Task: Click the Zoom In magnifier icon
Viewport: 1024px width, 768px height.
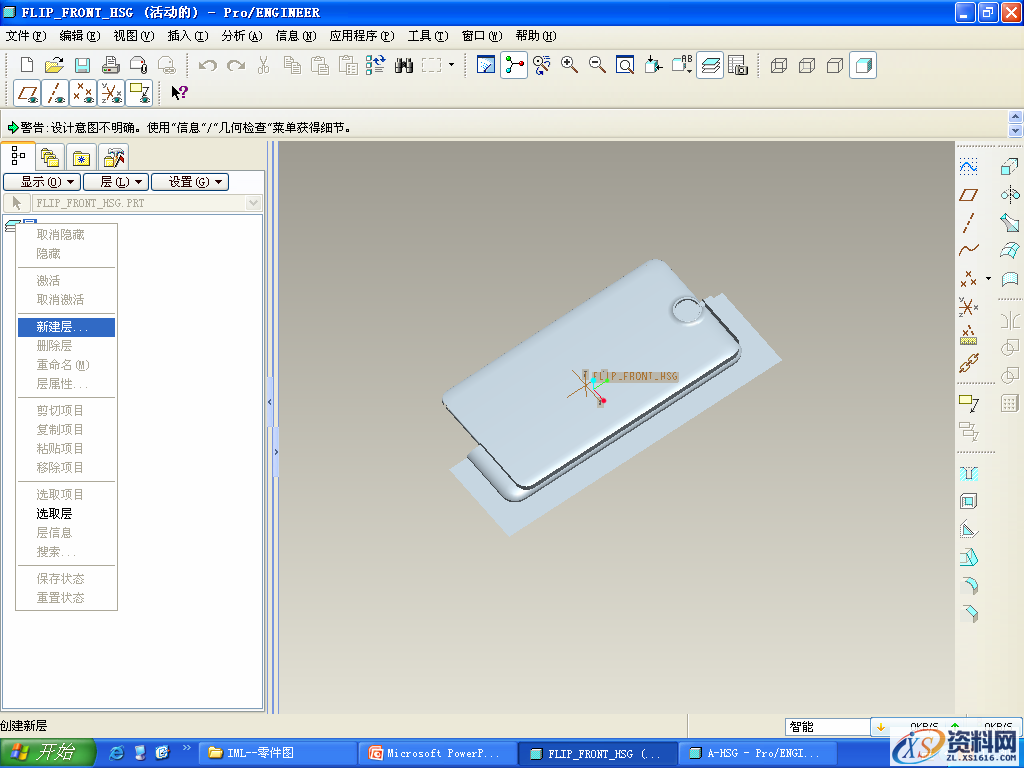Action: tap(570, 65)
